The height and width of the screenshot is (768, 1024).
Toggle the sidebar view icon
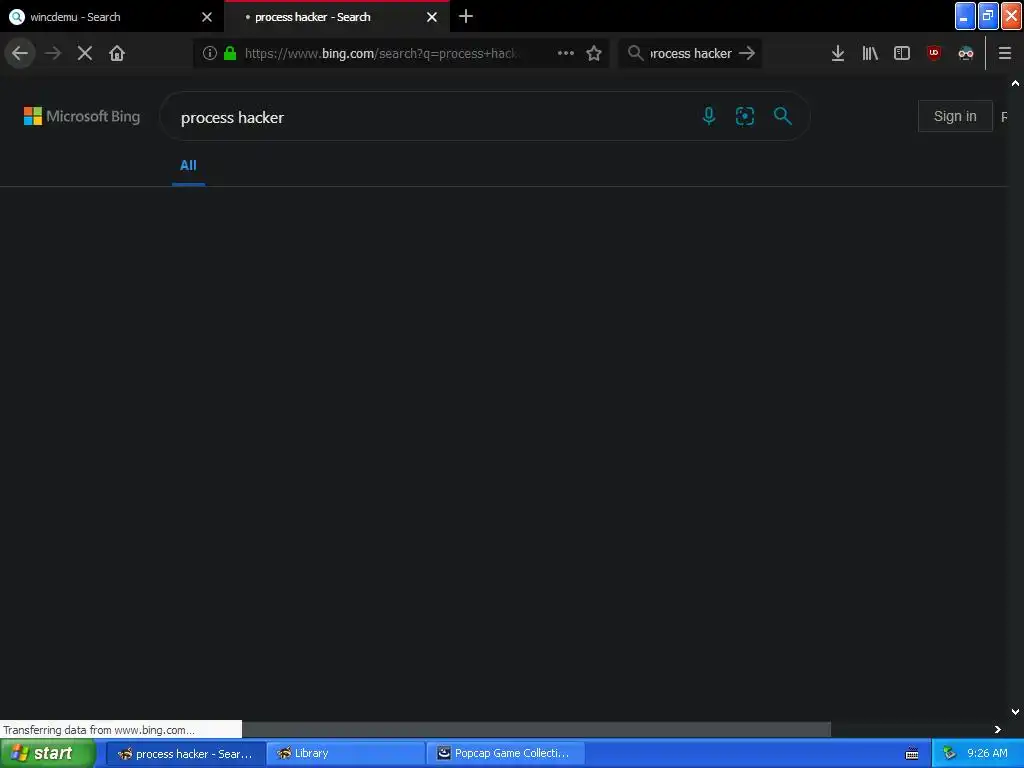(902, 53)
